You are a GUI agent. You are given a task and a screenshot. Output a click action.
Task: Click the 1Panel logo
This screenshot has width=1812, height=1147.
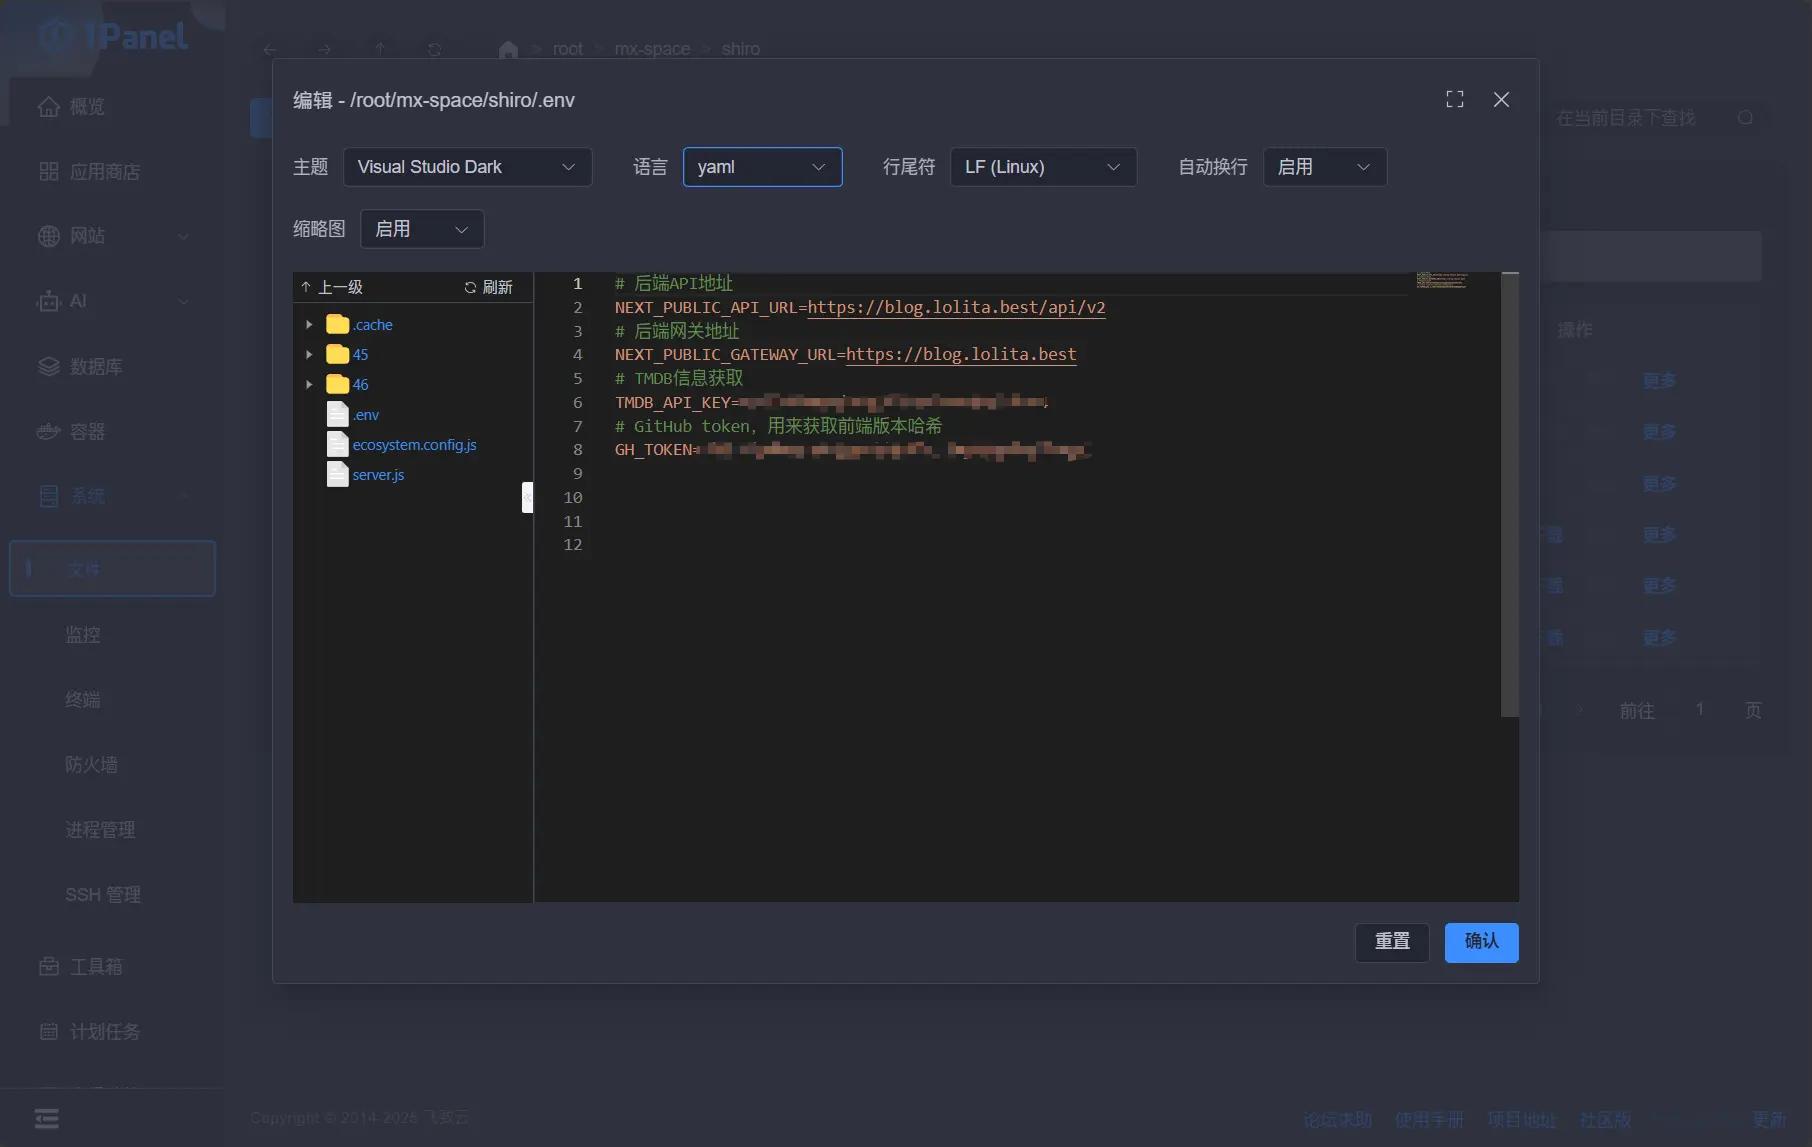pos(113,37)
